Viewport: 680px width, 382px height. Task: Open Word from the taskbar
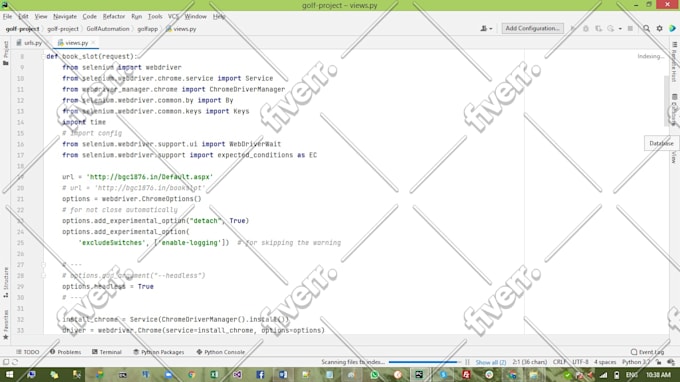pos(283,375)
